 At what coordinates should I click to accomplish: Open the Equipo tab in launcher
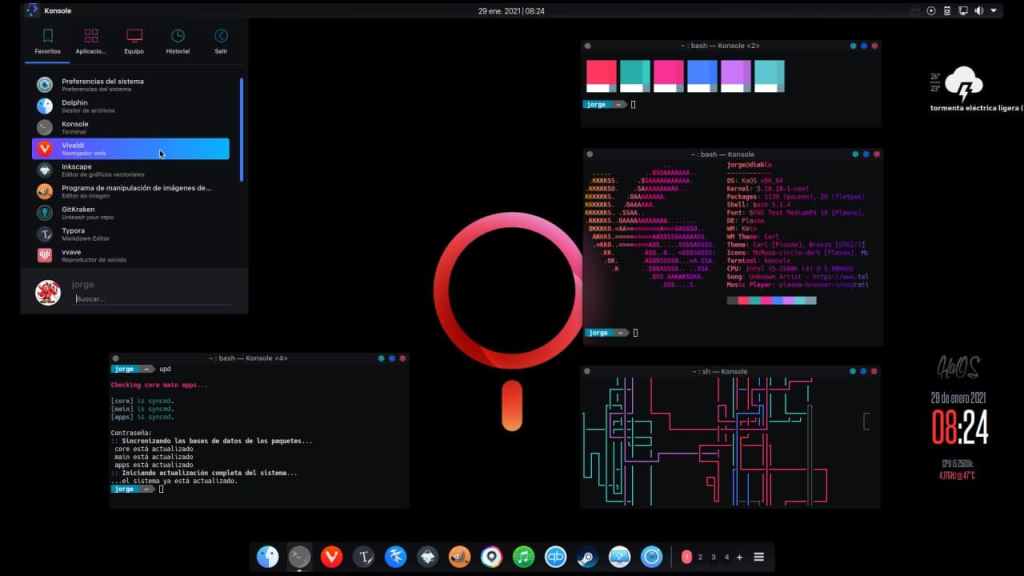(134, 41)
